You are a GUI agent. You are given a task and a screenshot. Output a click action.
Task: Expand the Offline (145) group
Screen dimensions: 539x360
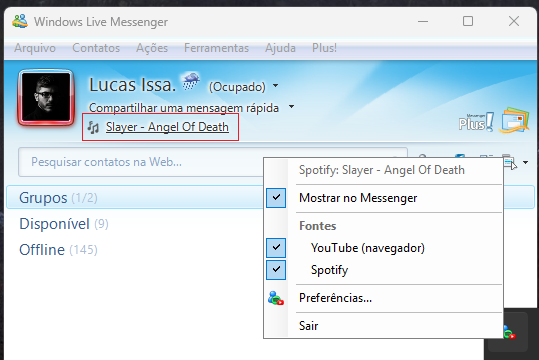[x=58, y=250]
